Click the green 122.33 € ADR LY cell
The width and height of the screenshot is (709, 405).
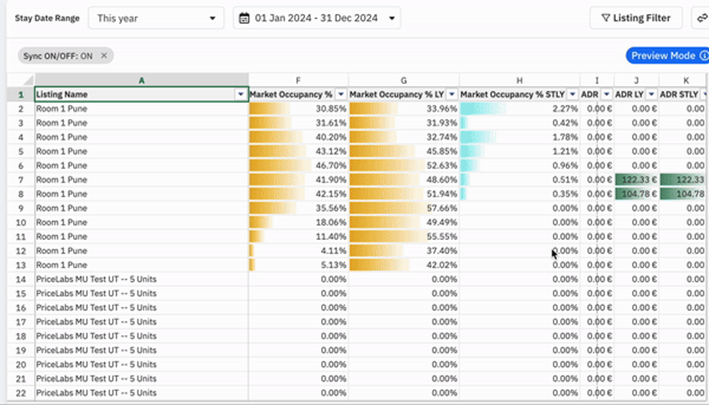(x=636, y=179)
